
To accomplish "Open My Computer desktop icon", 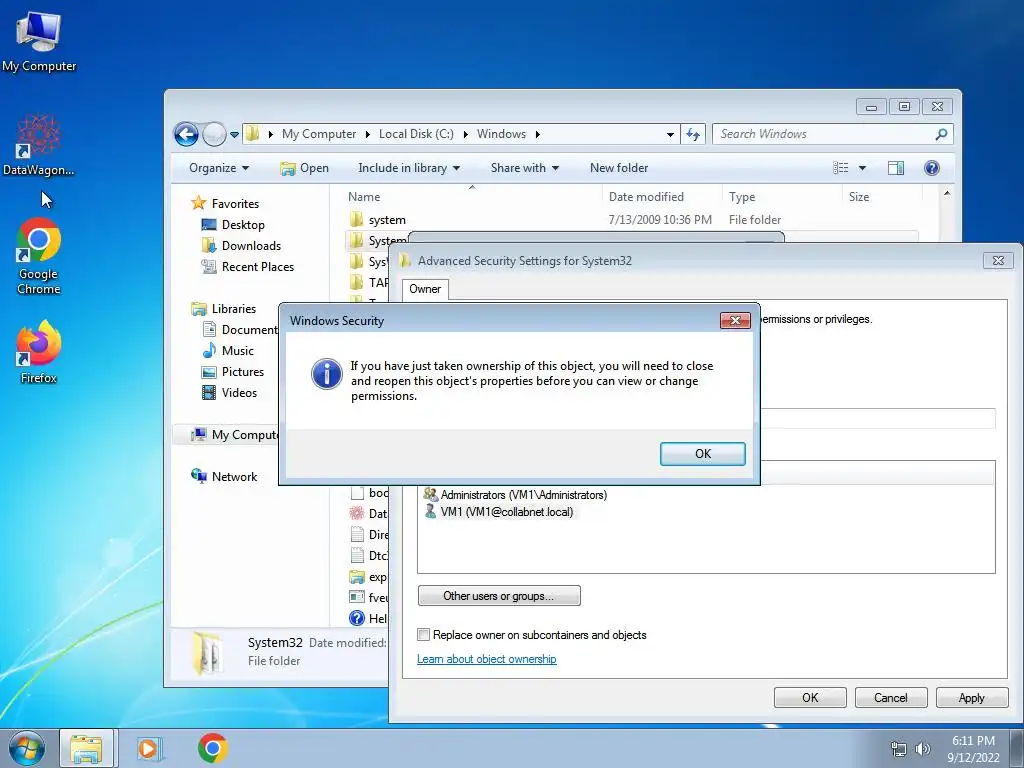I will pos(39,42).
